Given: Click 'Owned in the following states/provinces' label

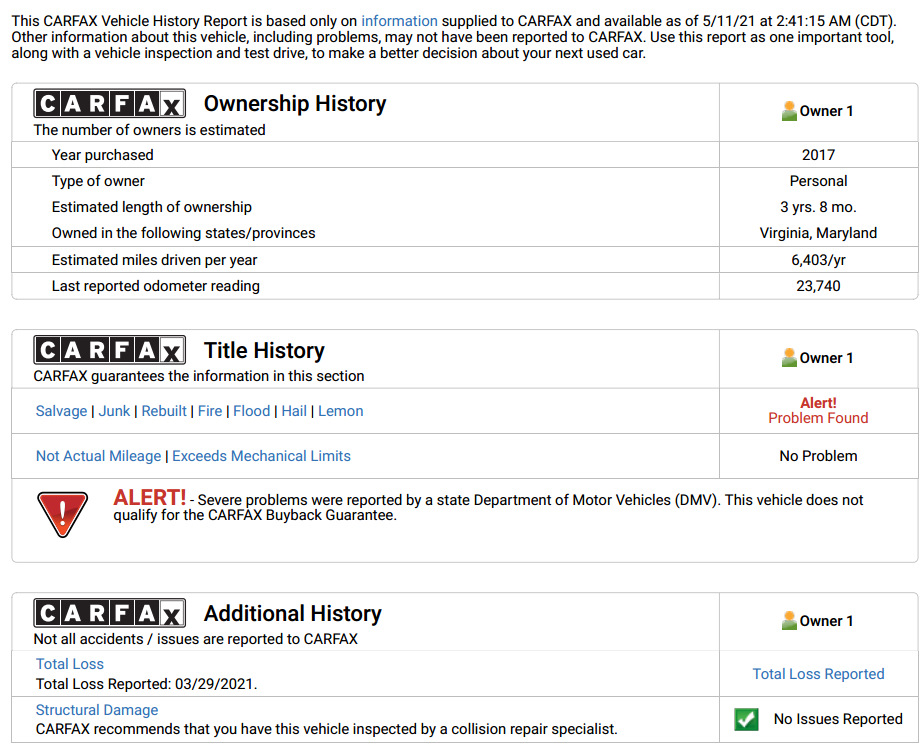Looking at the screenshot, I should click(183, 233).
